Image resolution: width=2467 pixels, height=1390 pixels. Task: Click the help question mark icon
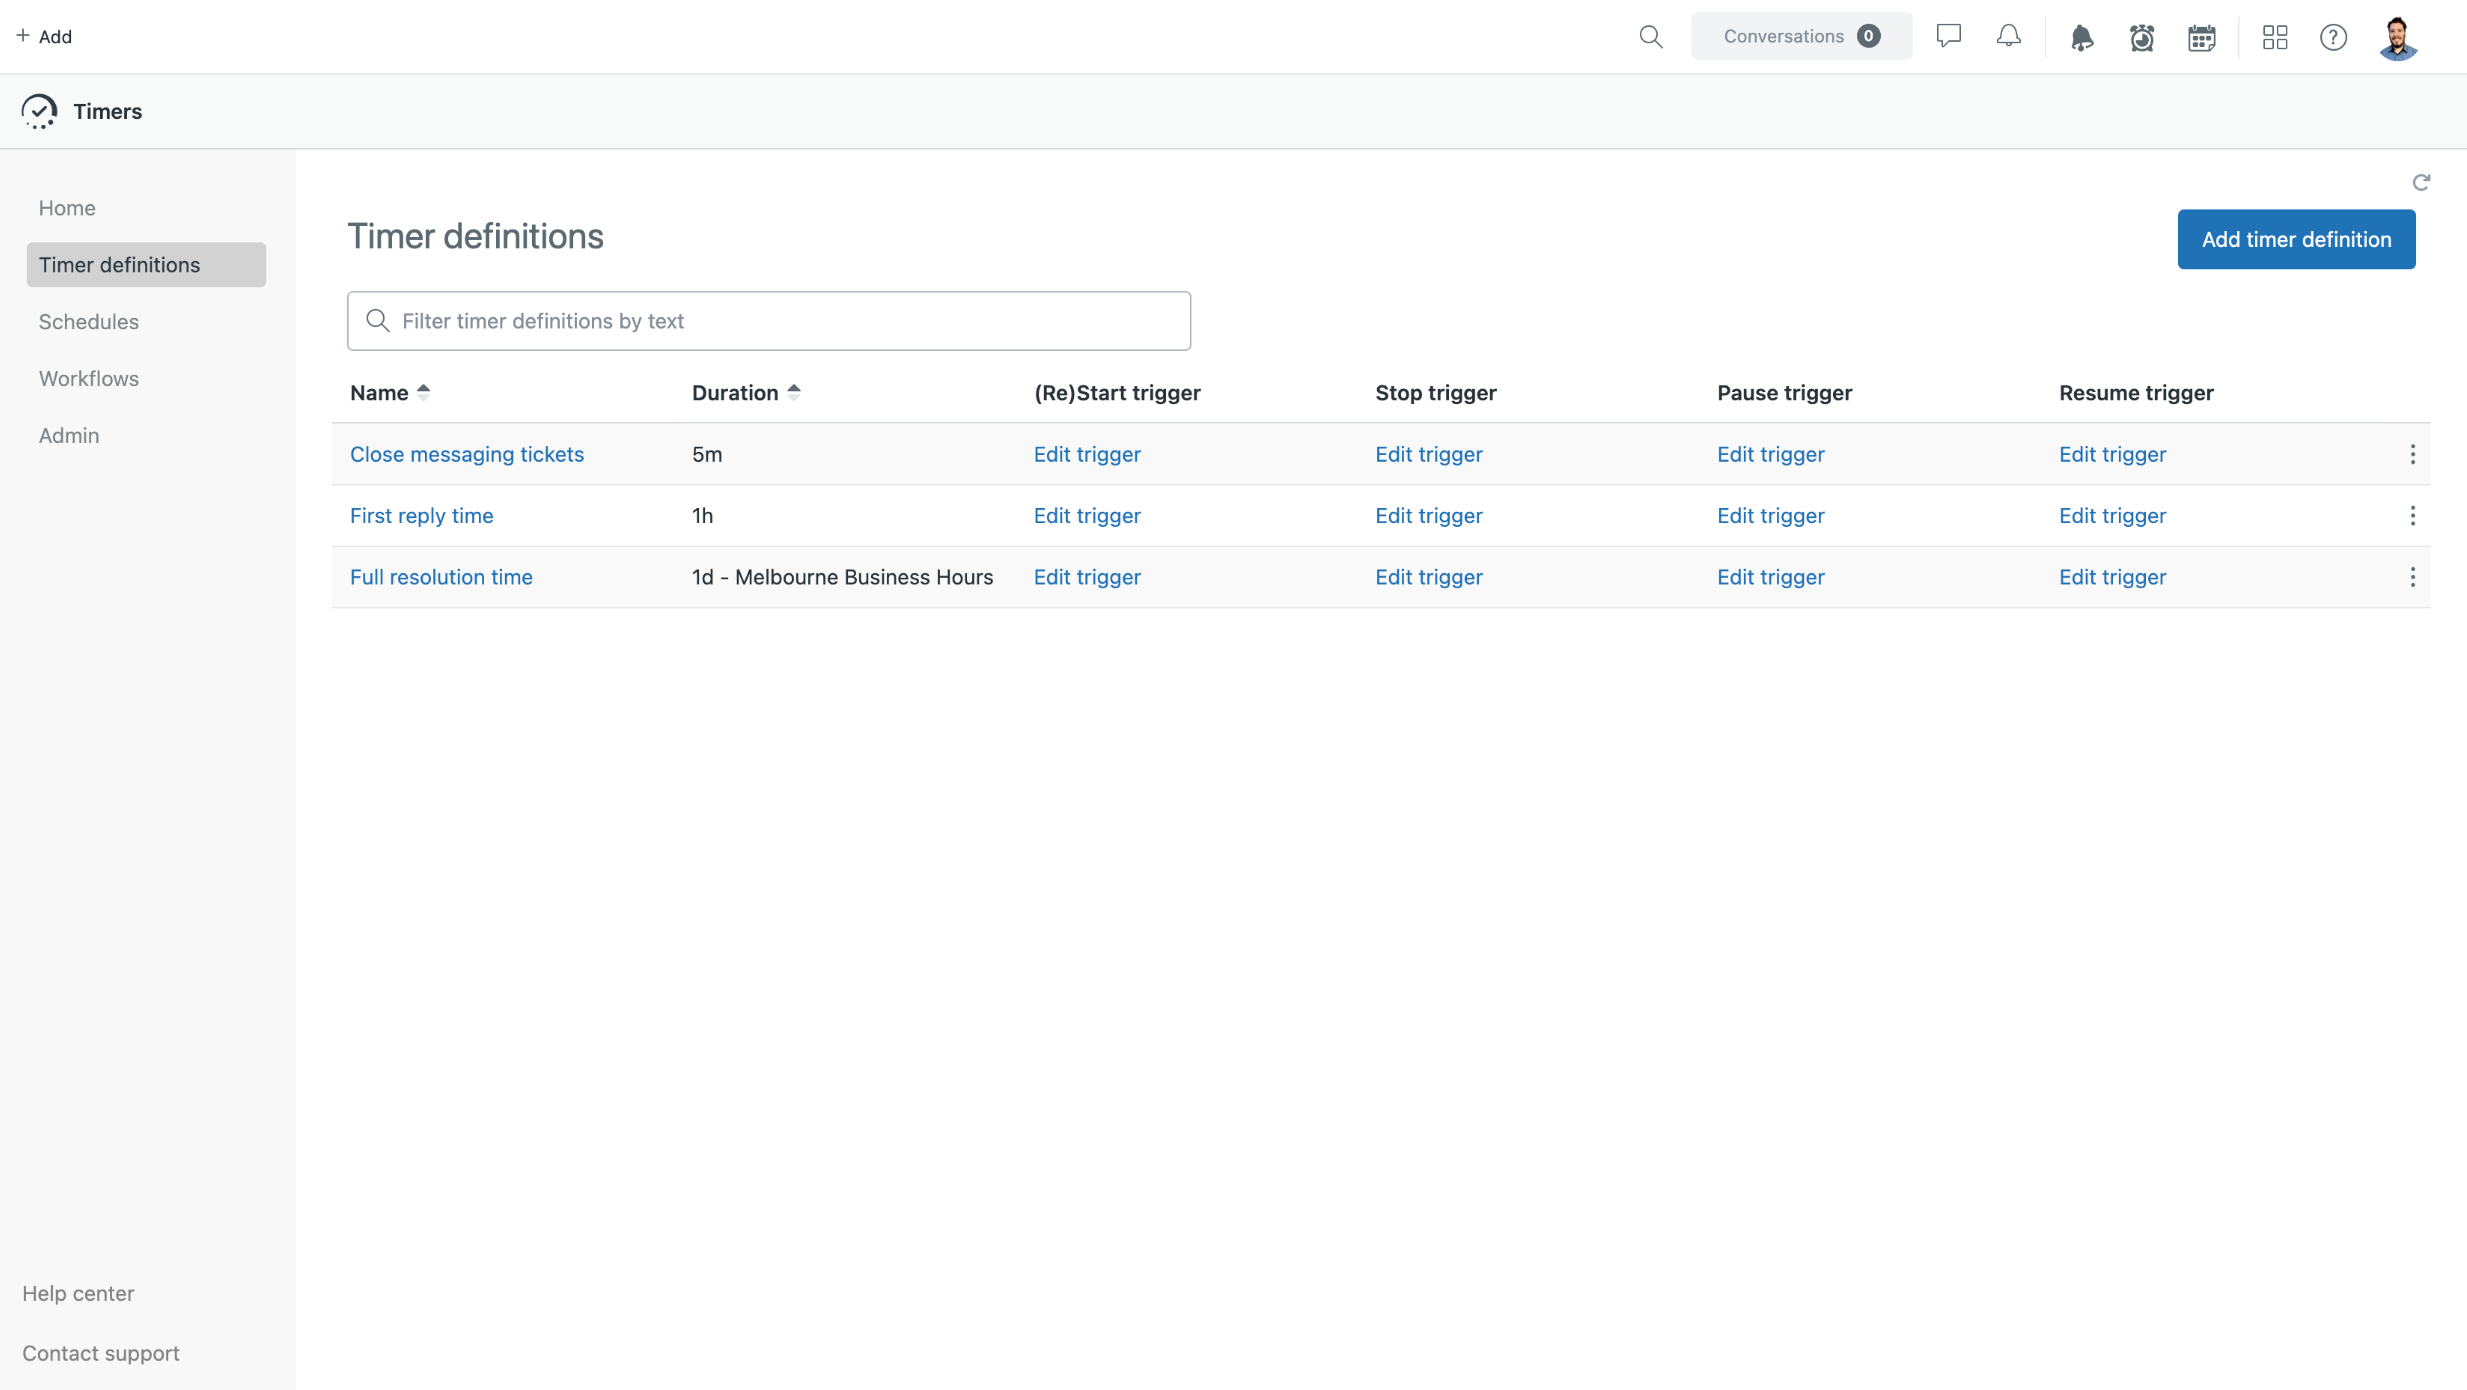2333,37
